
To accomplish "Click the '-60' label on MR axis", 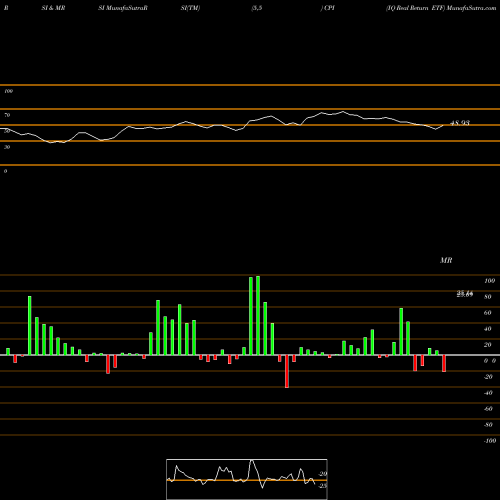I will click(x=488, y=409).
